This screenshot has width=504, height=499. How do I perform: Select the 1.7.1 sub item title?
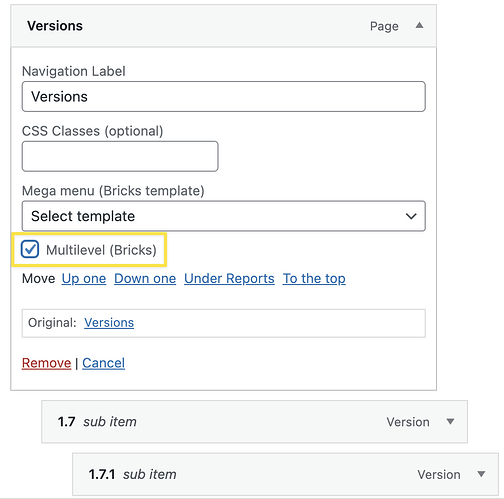click(132, 474)
